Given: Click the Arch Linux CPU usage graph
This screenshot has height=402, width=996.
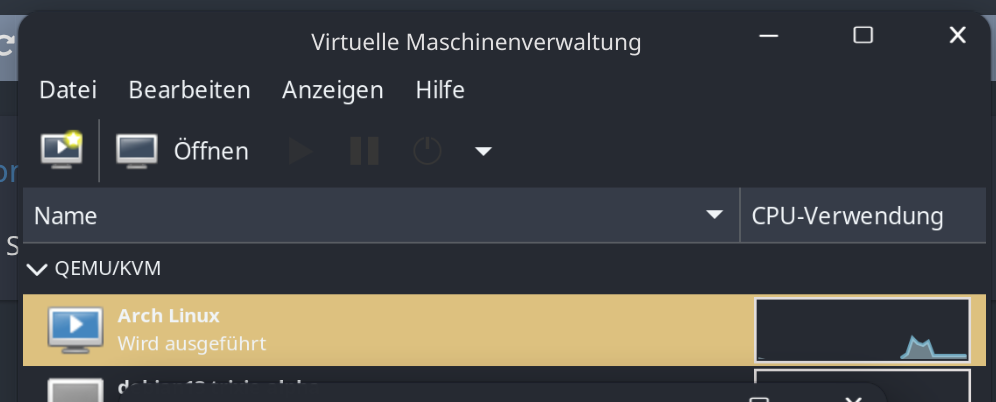Looking at the screenshot, I should (862, 330).
